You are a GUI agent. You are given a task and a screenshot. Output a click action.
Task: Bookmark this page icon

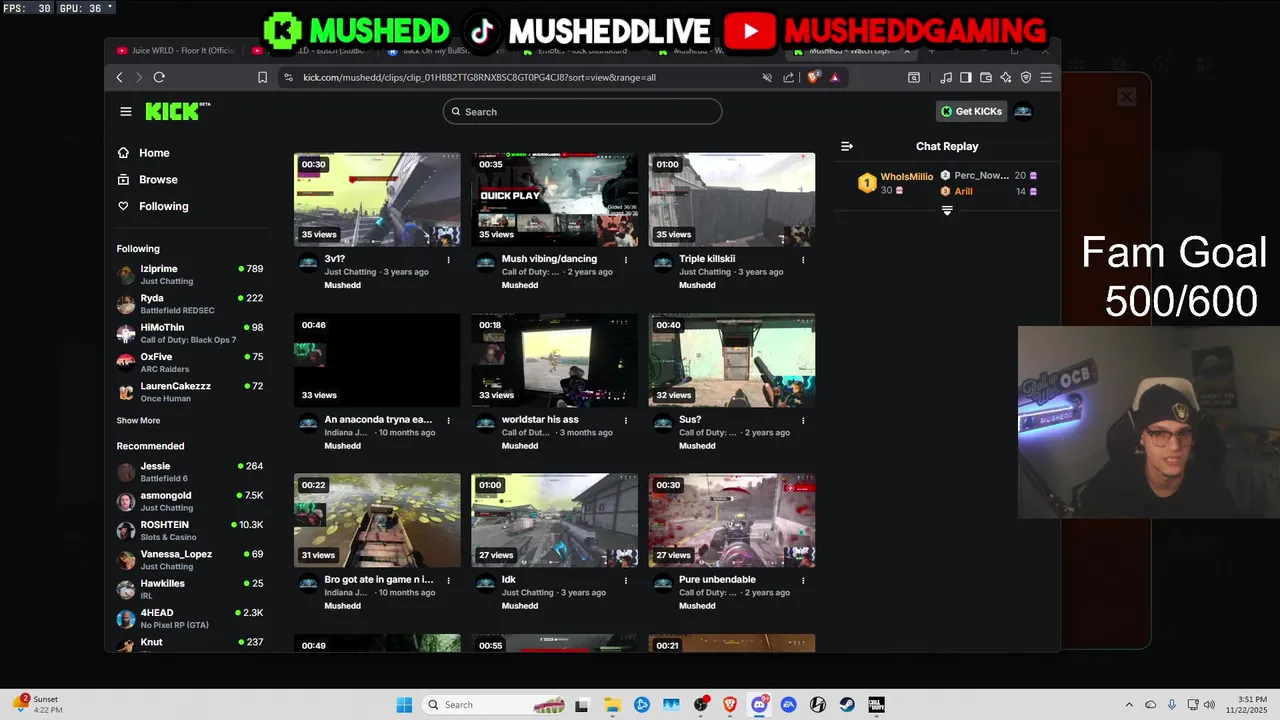262,77
